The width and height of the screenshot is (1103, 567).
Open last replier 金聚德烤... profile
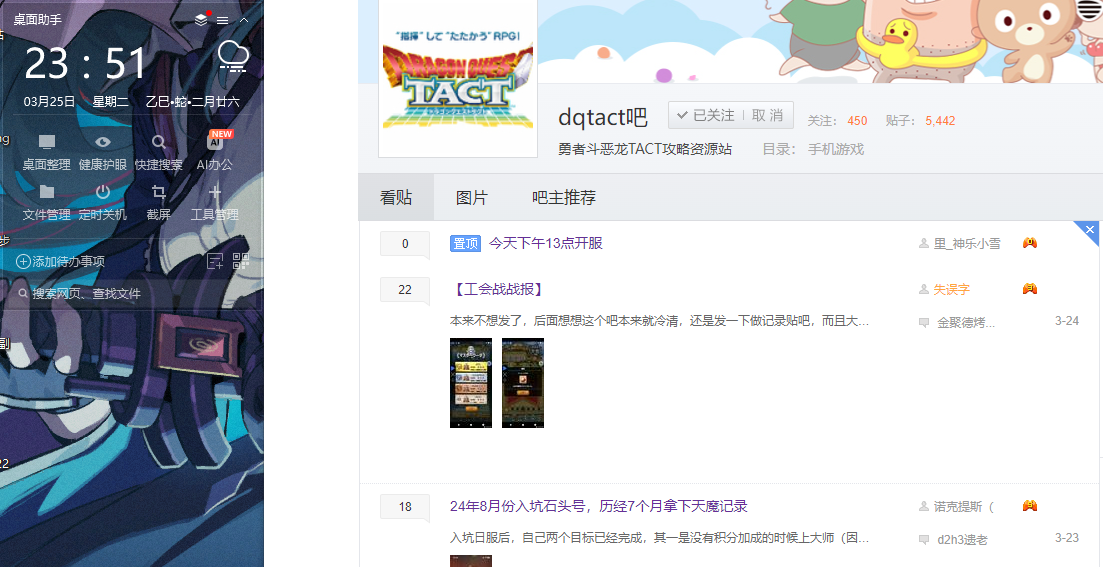coord(966,323)
